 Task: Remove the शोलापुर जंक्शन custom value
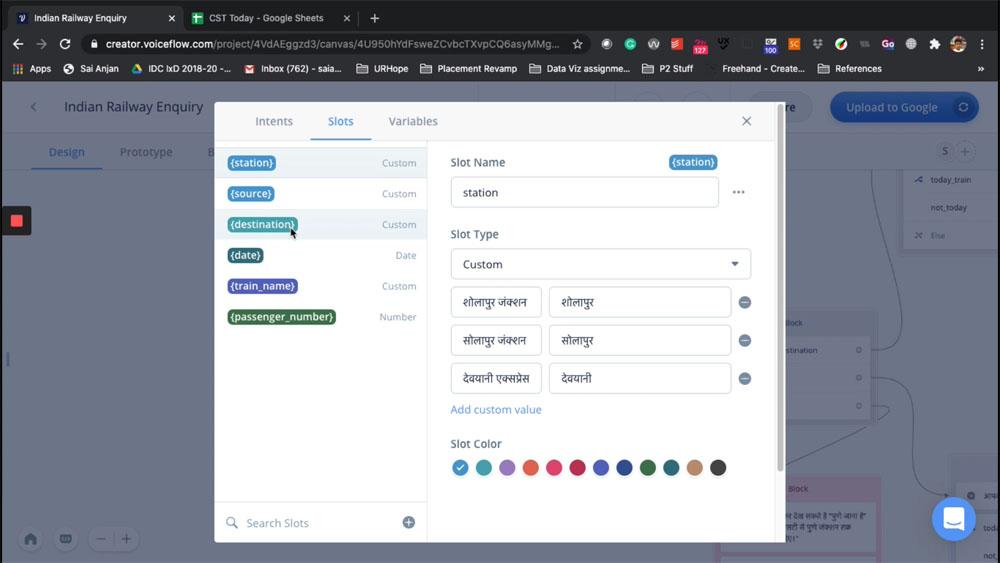(x=744, y=302)
